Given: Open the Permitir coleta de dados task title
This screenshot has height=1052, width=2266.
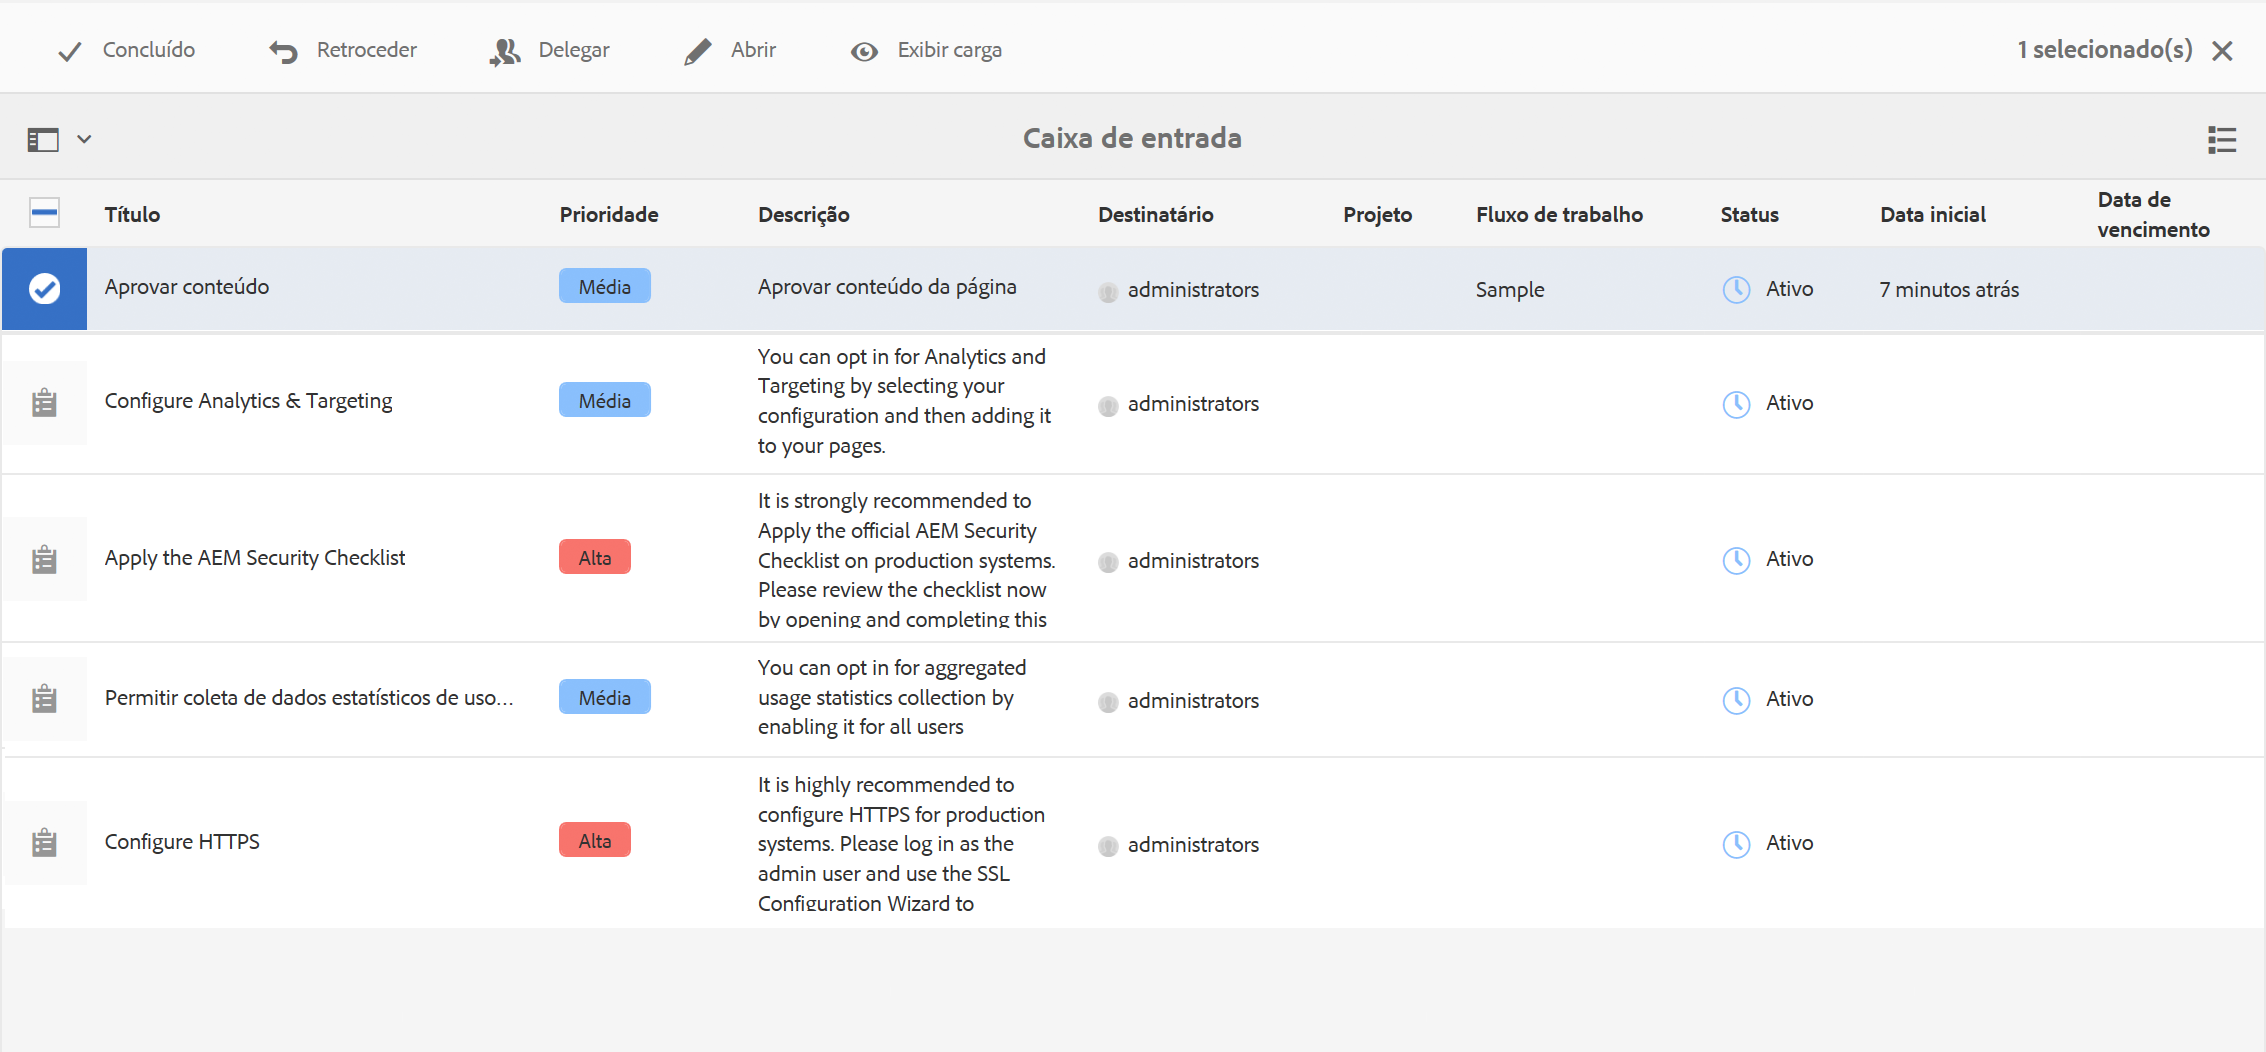Looking at the screenshot, I should click(x=308, y=698).
